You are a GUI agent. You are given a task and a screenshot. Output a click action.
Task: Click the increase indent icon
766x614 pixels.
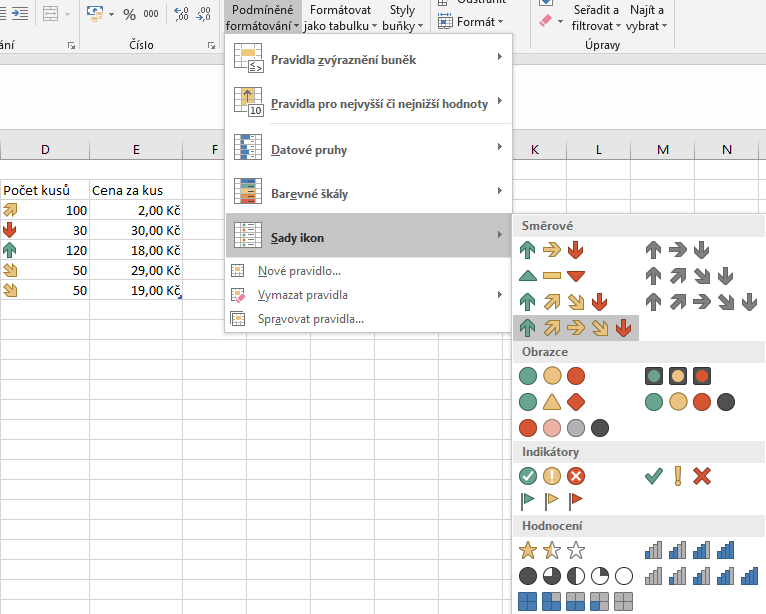point(20,14)
